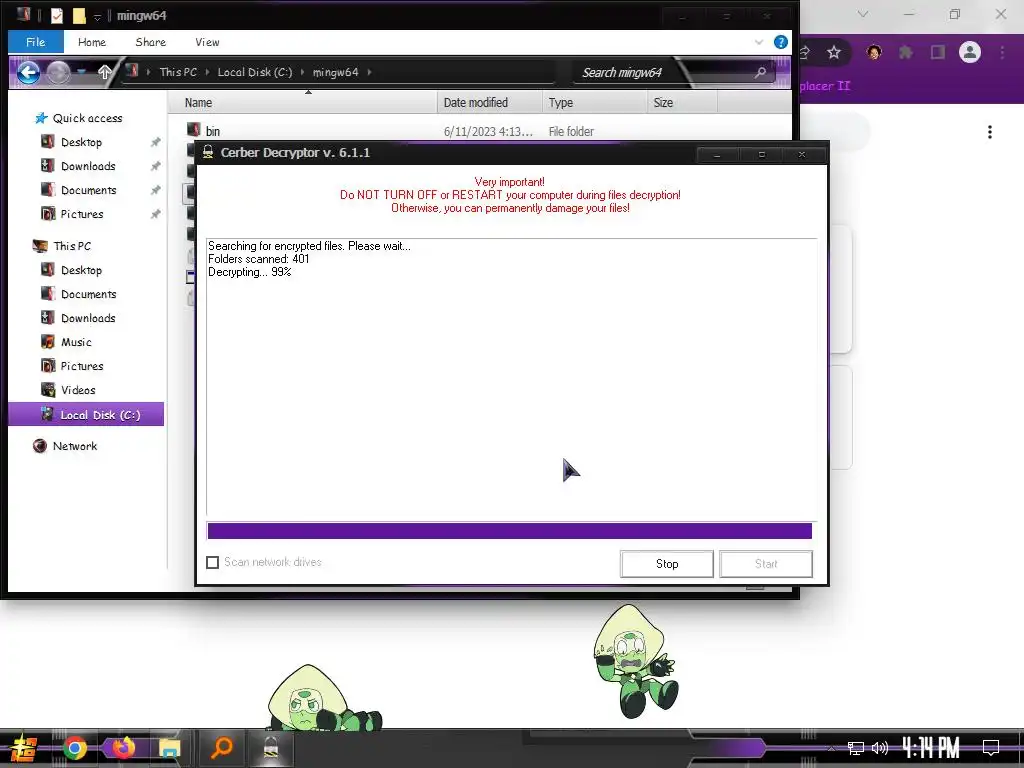Click the Chrome extension avatar icon
1024x768 pixels.
[874, 52]
